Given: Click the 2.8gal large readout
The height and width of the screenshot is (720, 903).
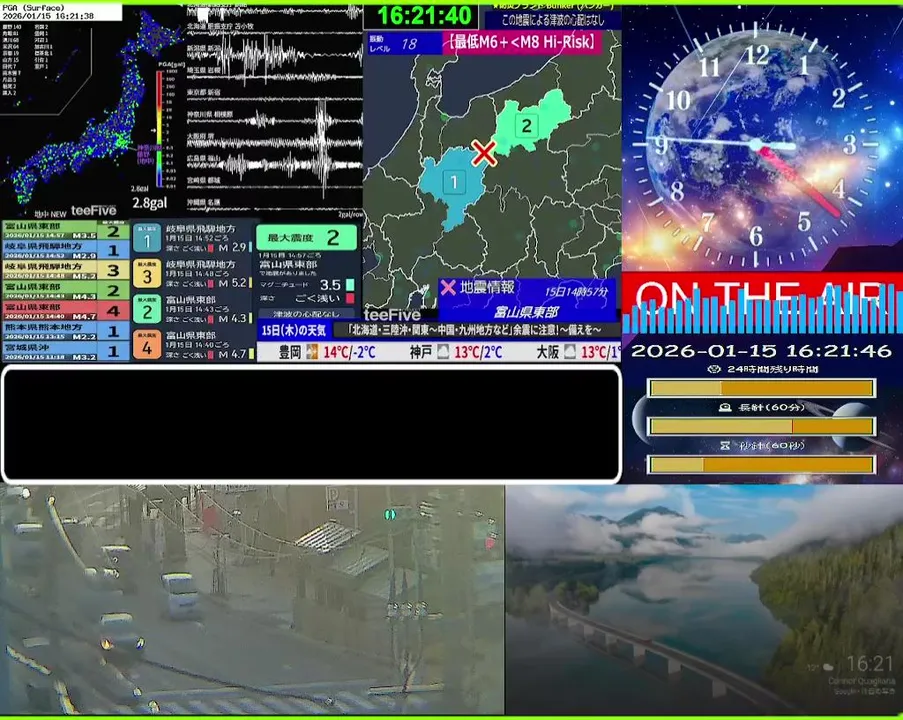Looking at the screenshot, I should [150, 203].
